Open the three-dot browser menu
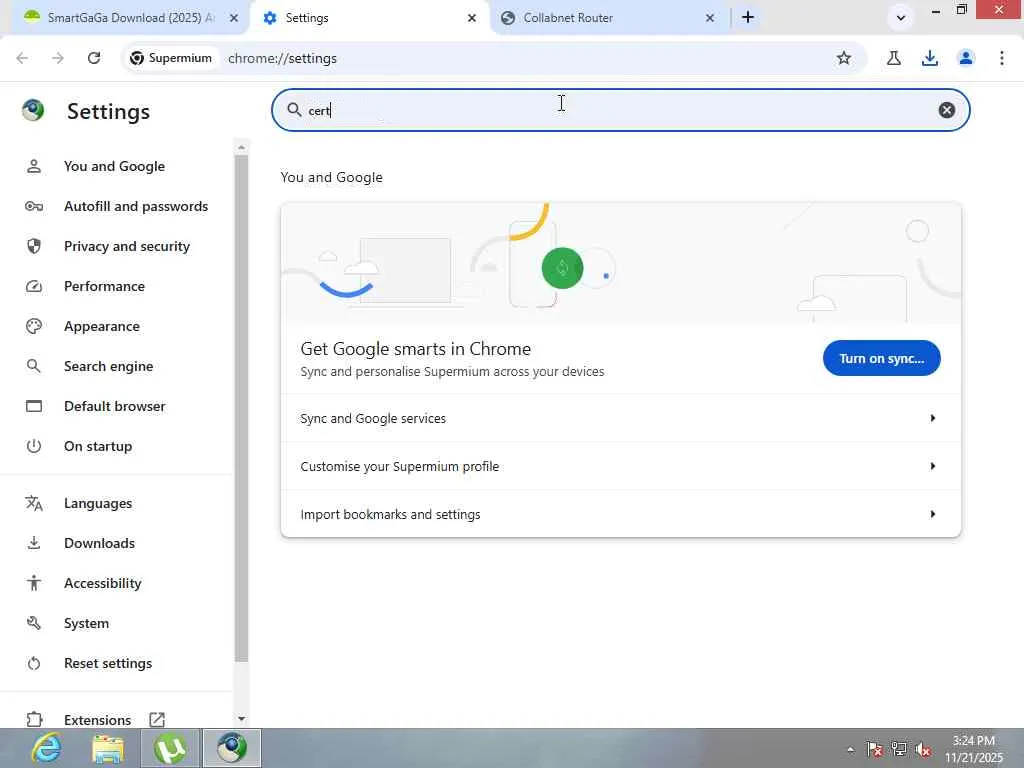1024x768 pixels. click(x=1002, y=58)
